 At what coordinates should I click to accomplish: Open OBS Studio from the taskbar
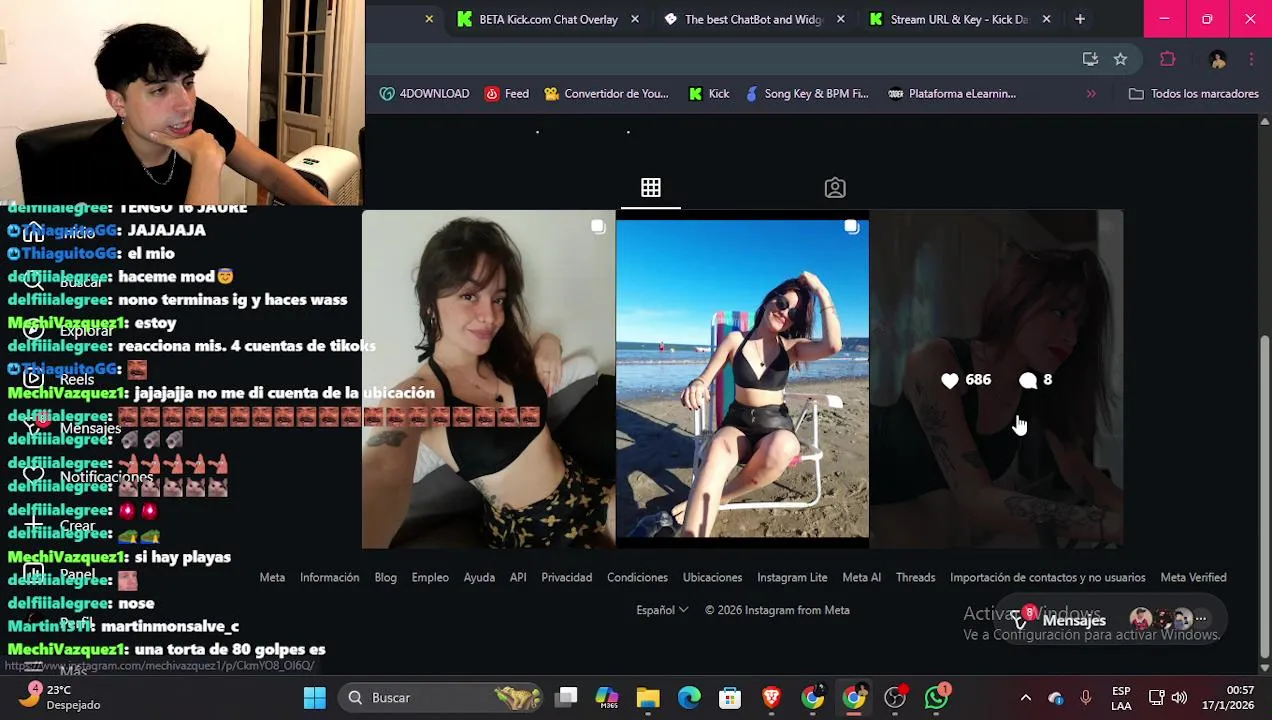pyautogui.click(x=895, y=698)
